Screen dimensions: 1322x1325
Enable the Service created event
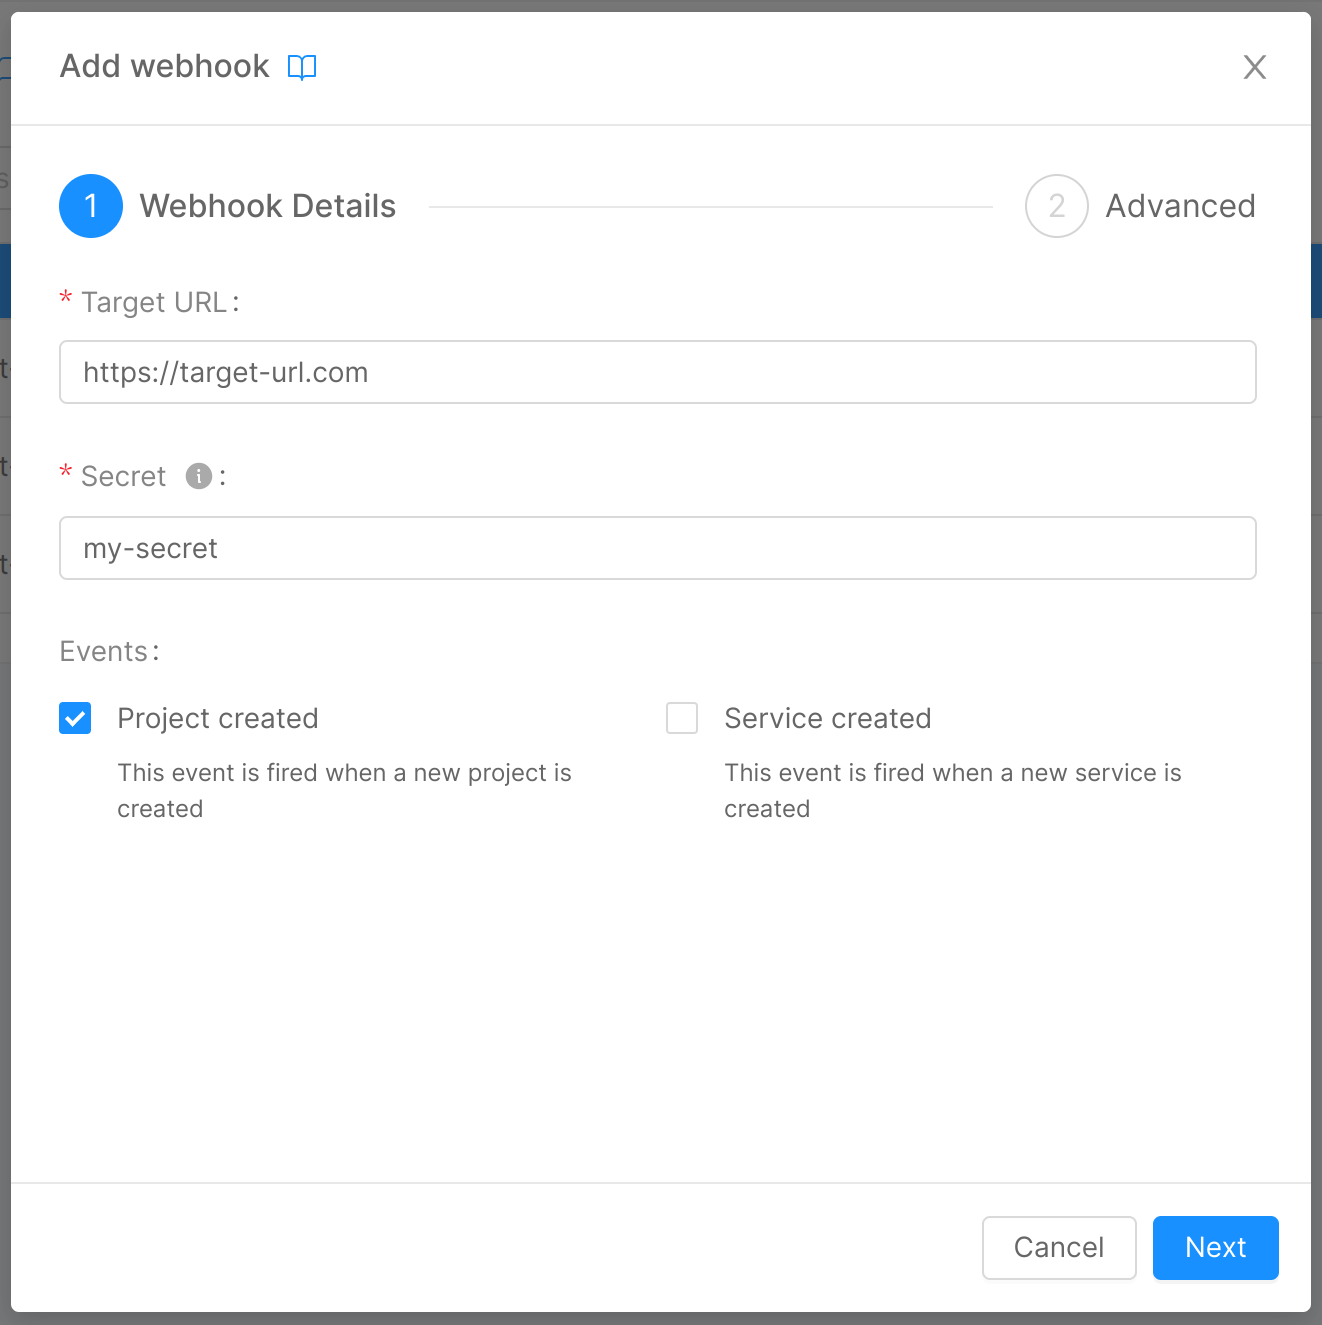682,718
